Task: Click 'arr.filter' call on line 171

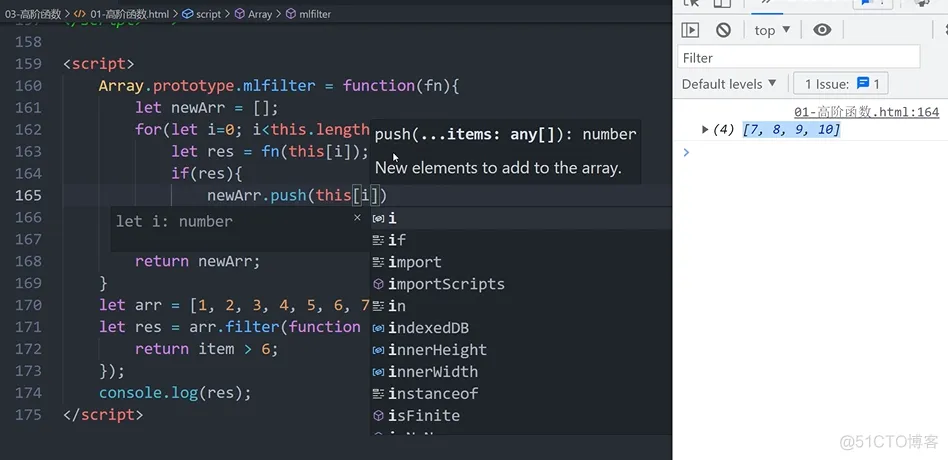Action: pos(234,327)
